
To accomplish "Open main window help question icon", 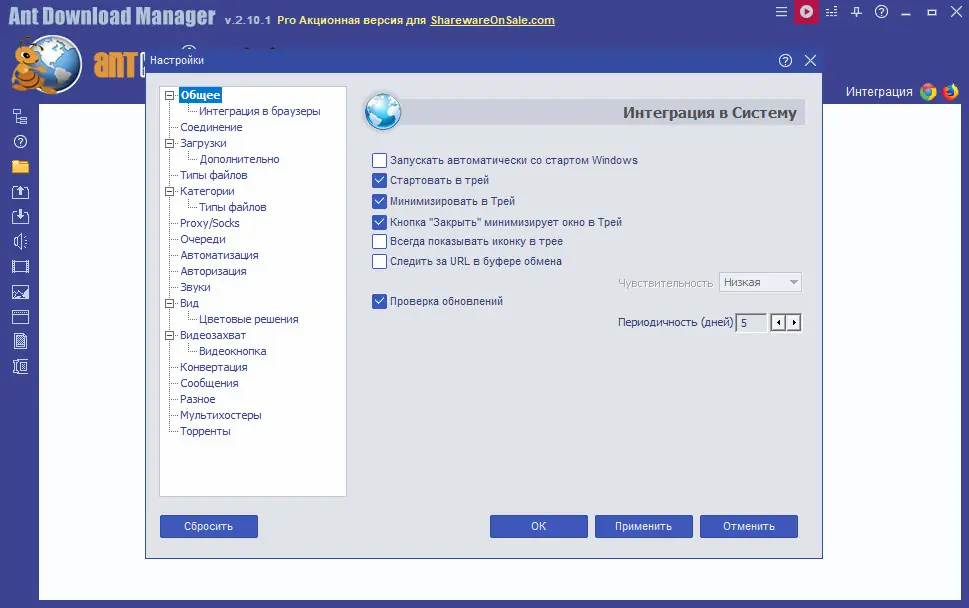I will coord(881,12).
